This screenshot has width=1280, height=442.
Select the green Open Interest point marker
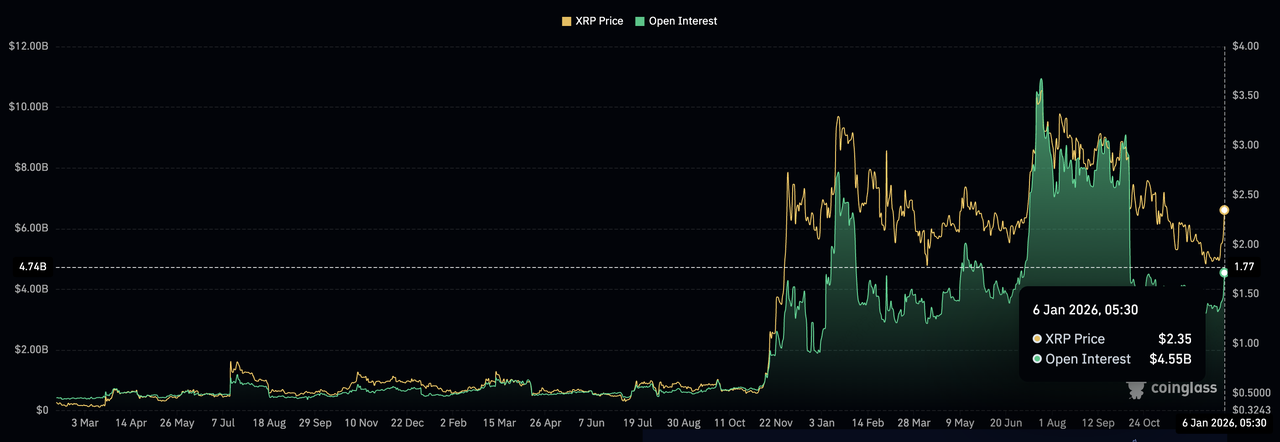[x=1225, y=272]
